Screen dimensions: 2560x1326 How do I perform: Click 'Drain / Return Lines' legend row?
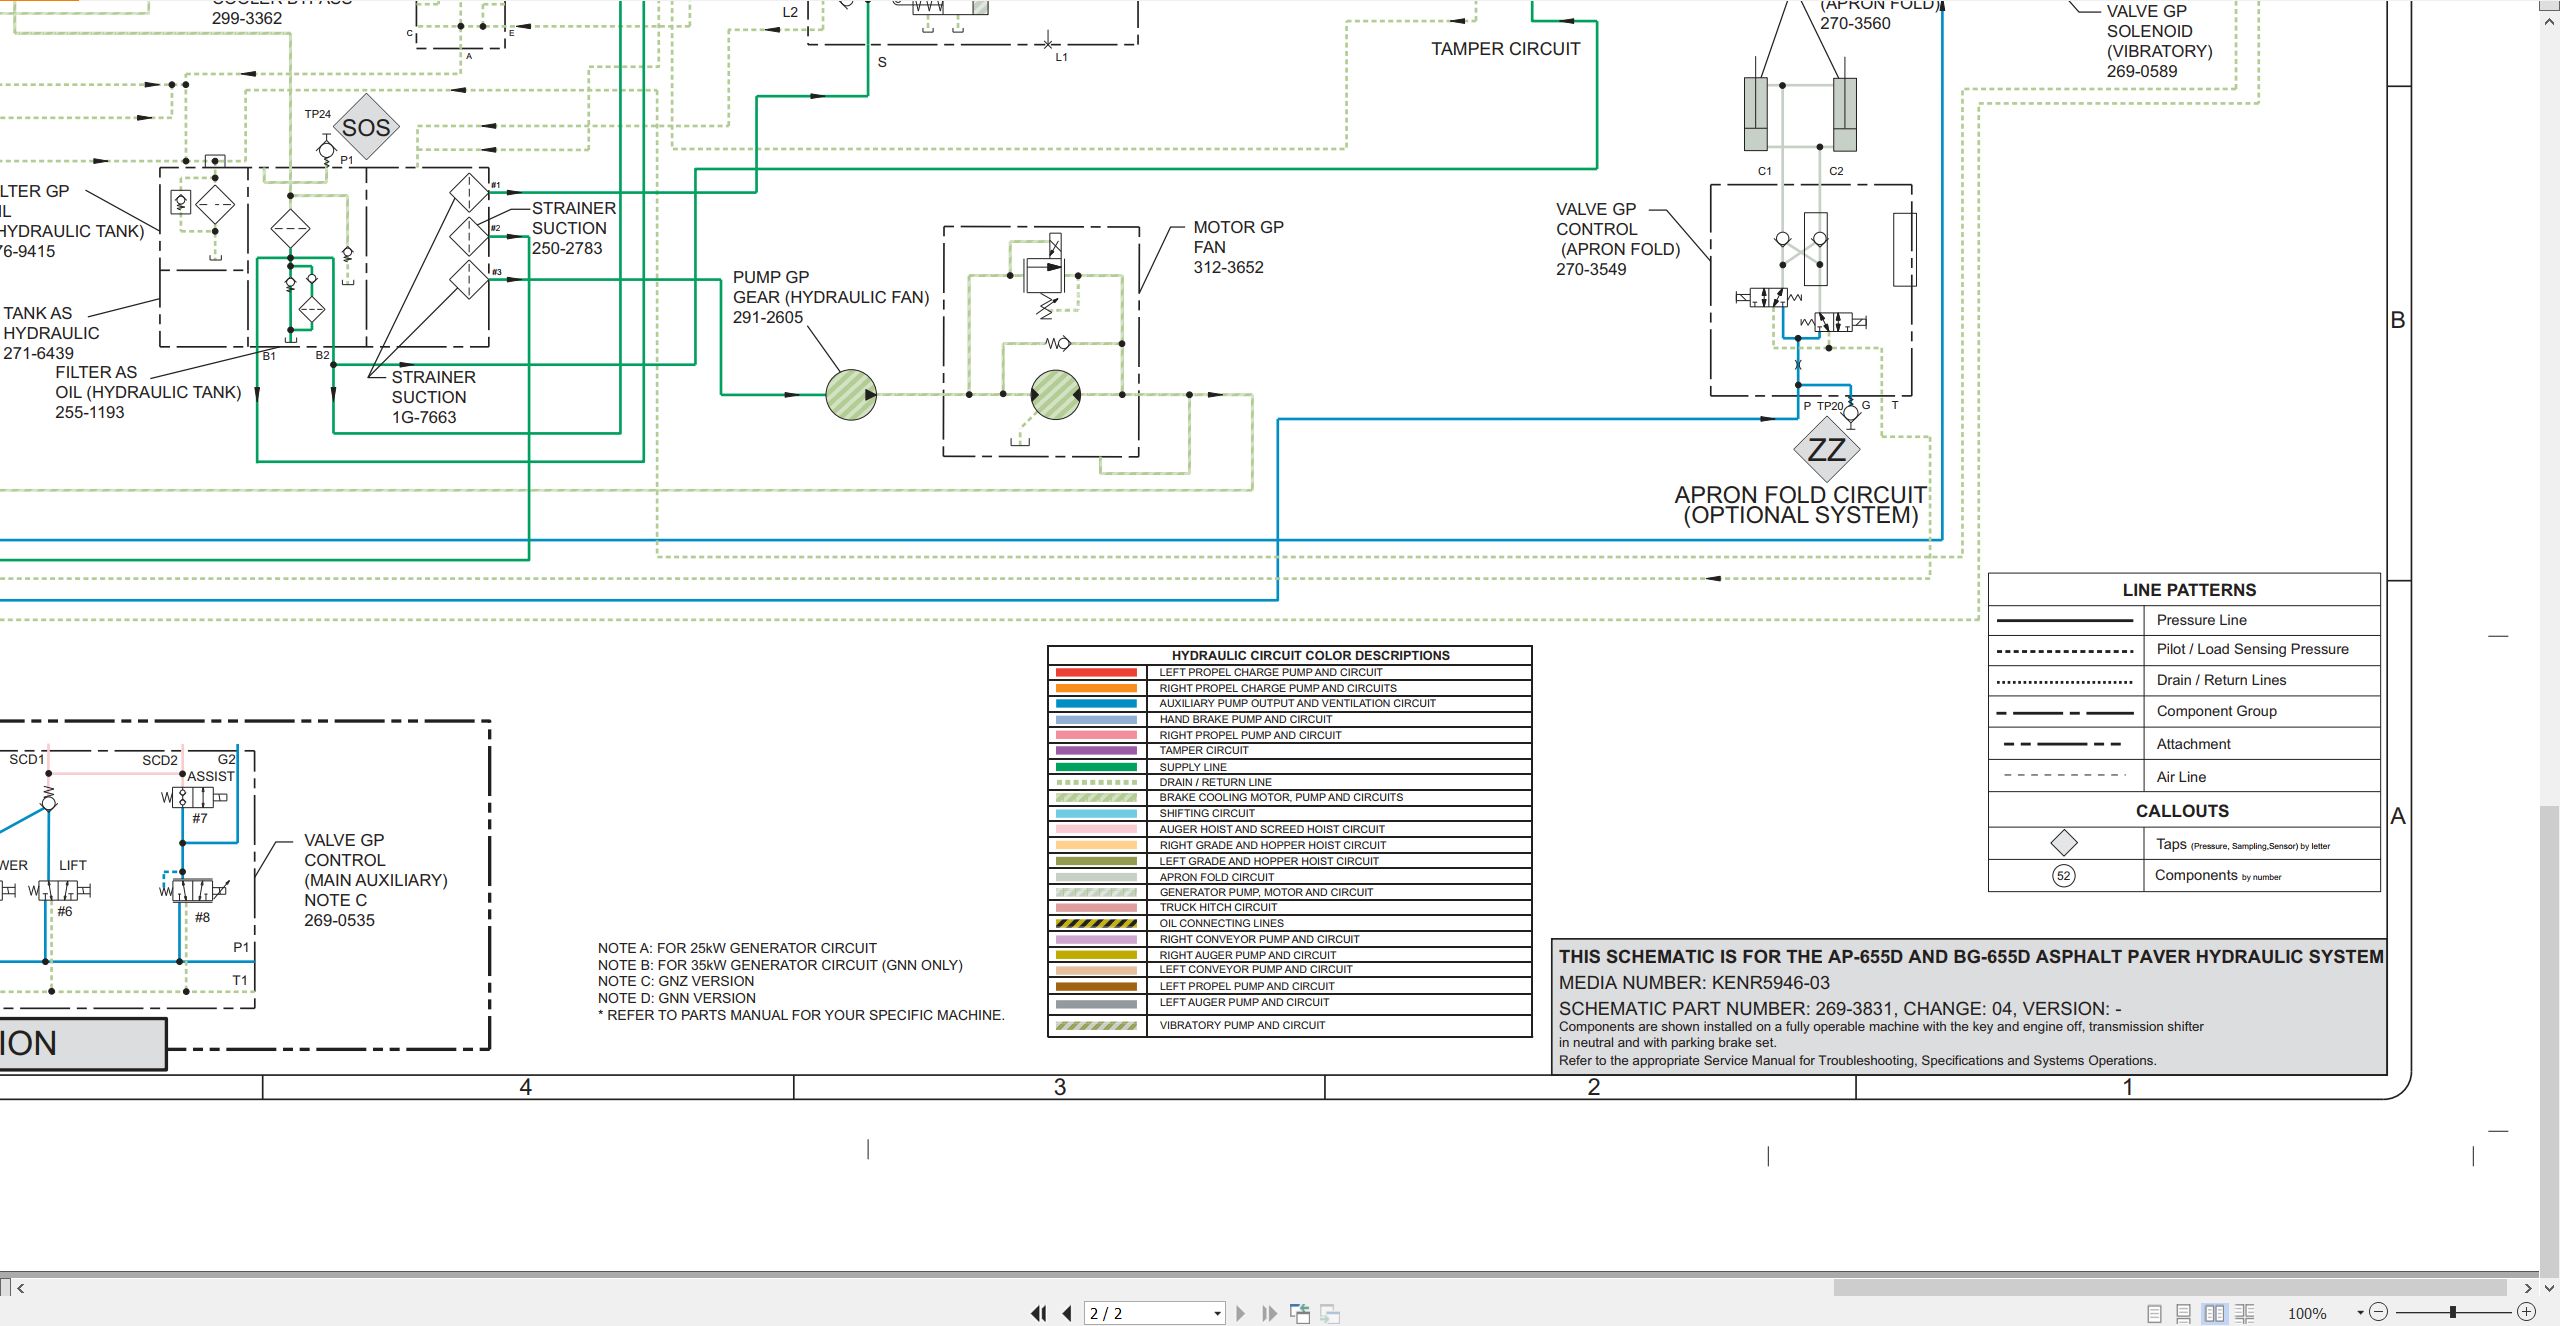(2184, 681)
